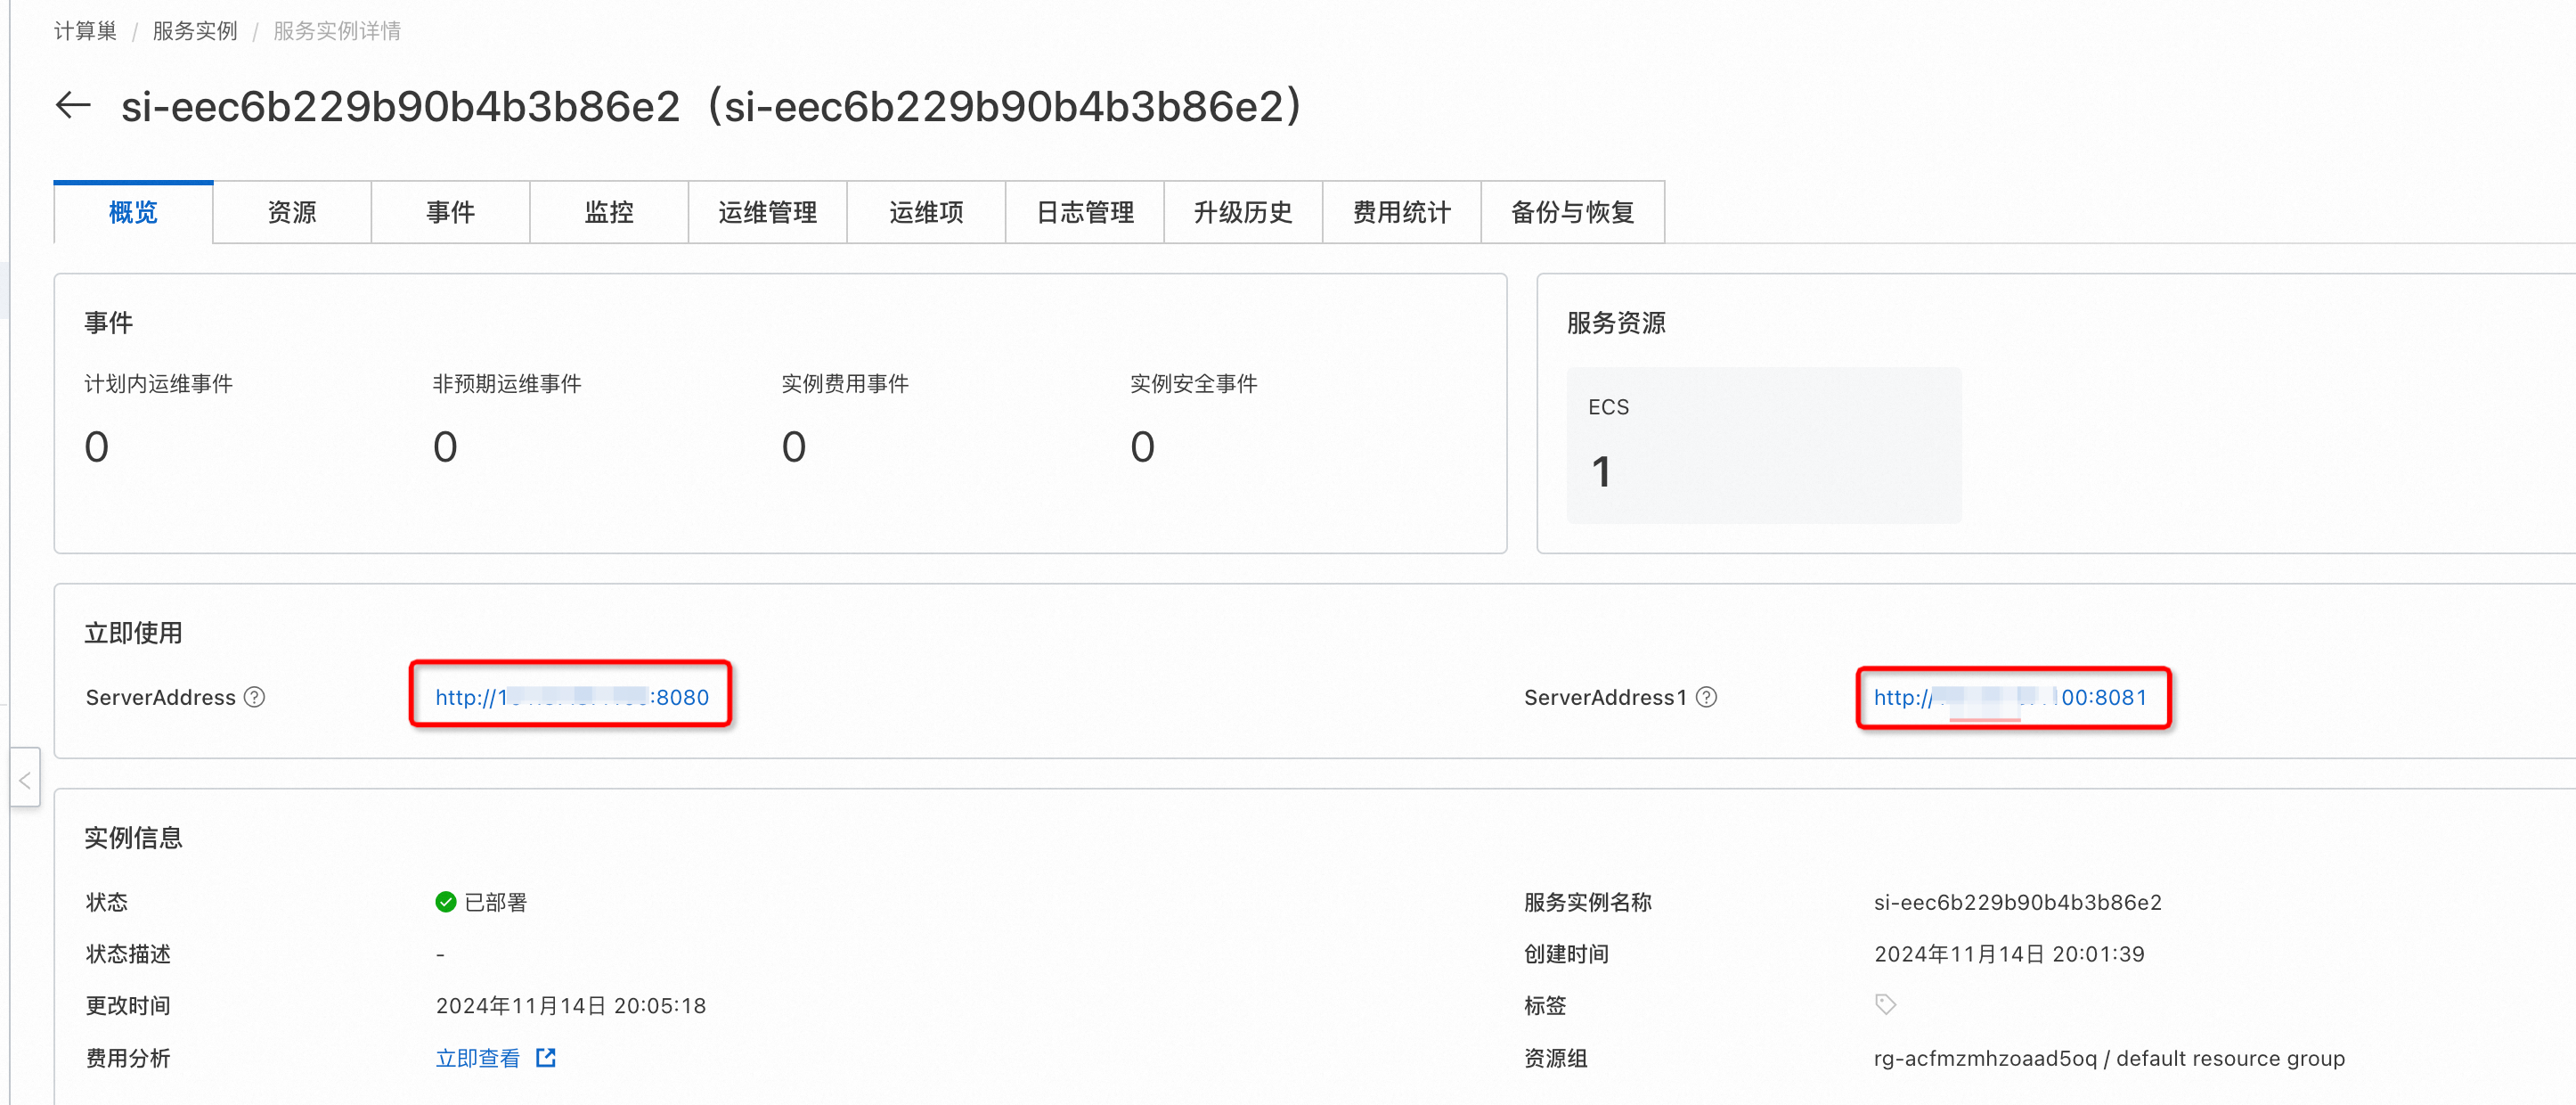Open the 事件 tab
Viewport: 2576px width, 1105px height.
pos(450,212)
